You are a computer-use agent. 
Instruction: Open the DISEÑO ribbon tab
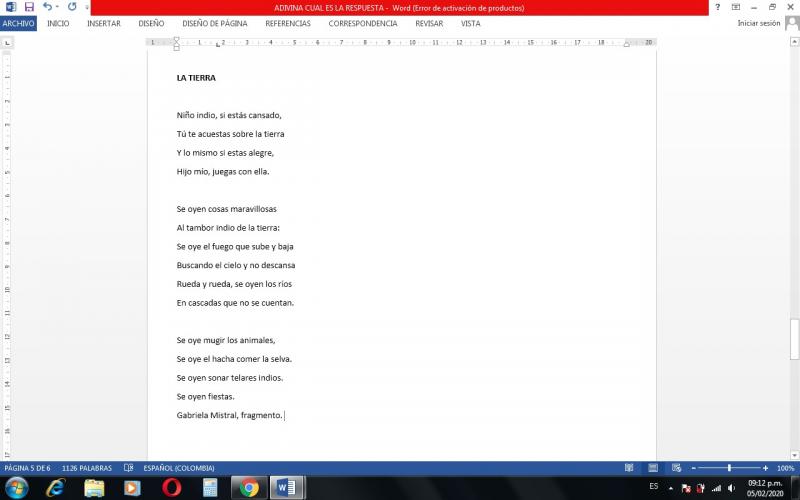click(151, 23)
